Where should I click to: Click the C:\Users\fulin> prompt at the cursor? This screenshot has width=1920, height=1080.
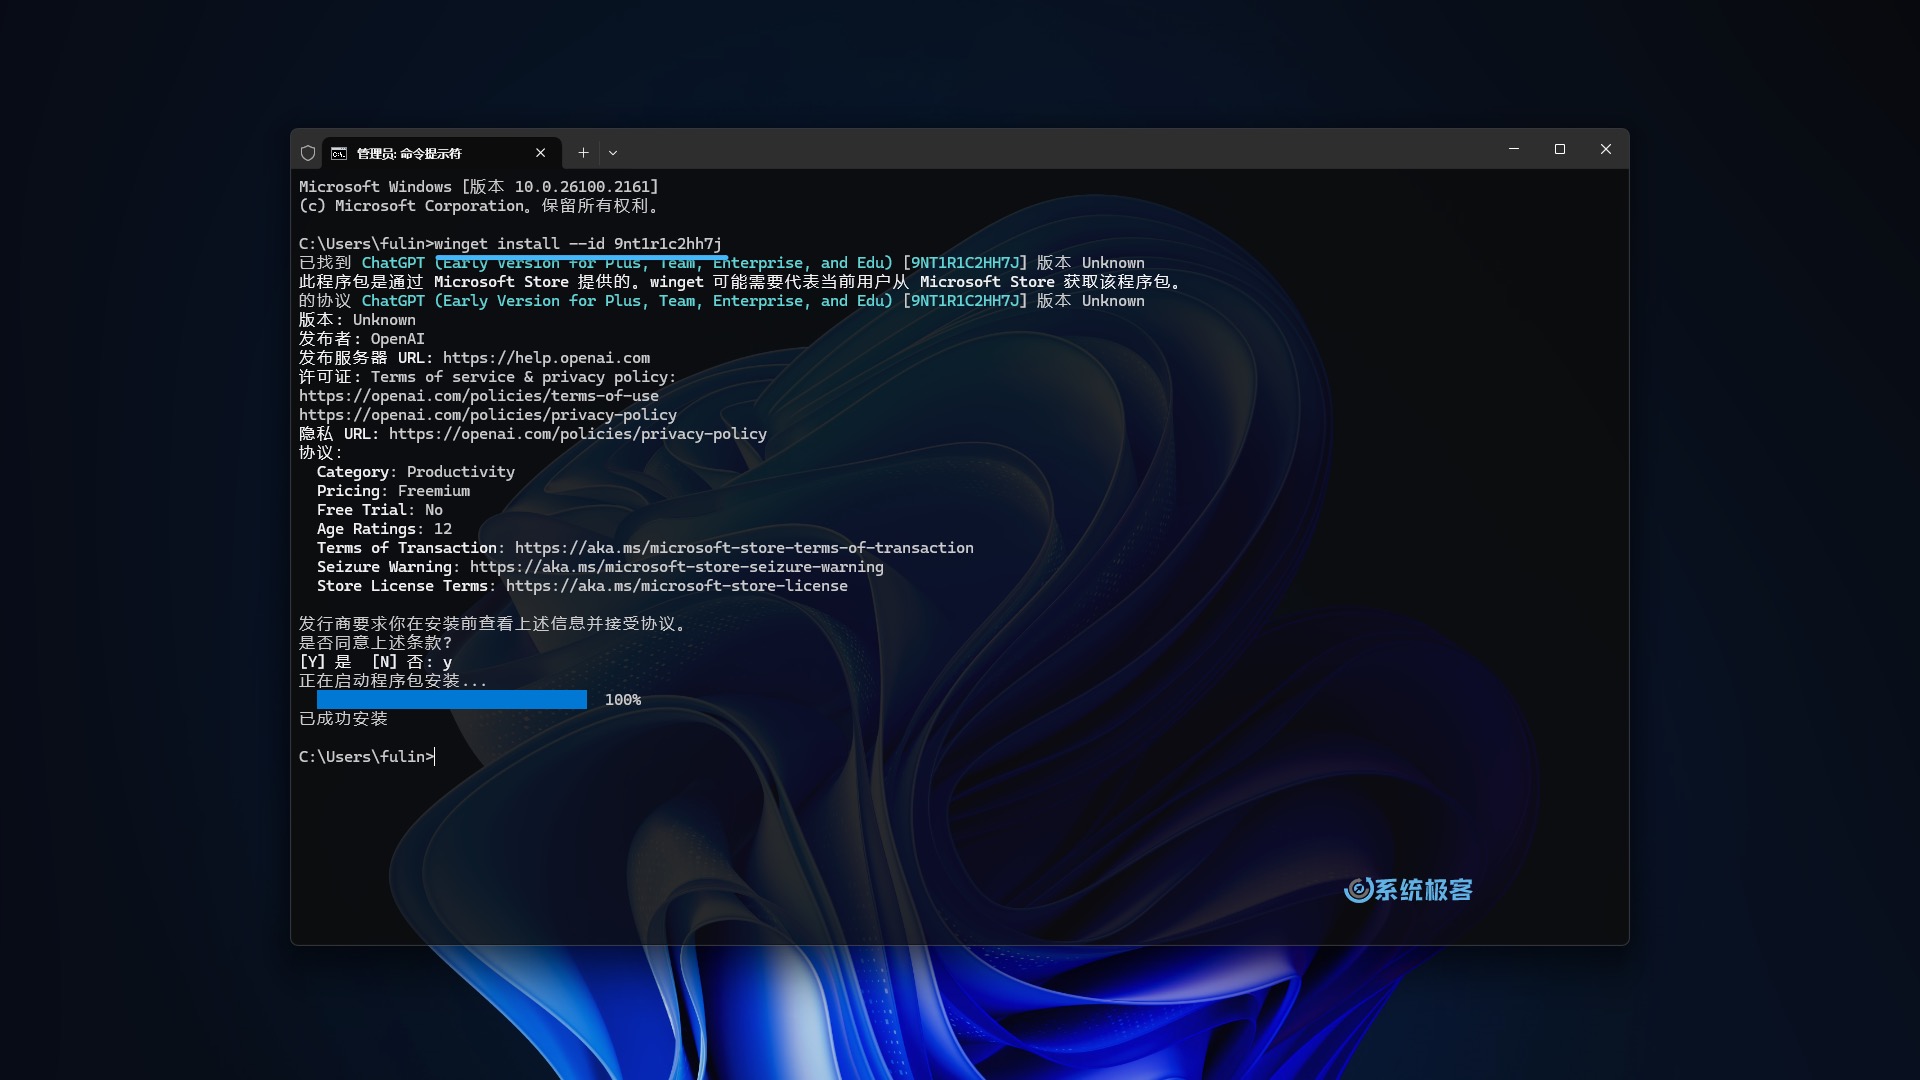367,757
